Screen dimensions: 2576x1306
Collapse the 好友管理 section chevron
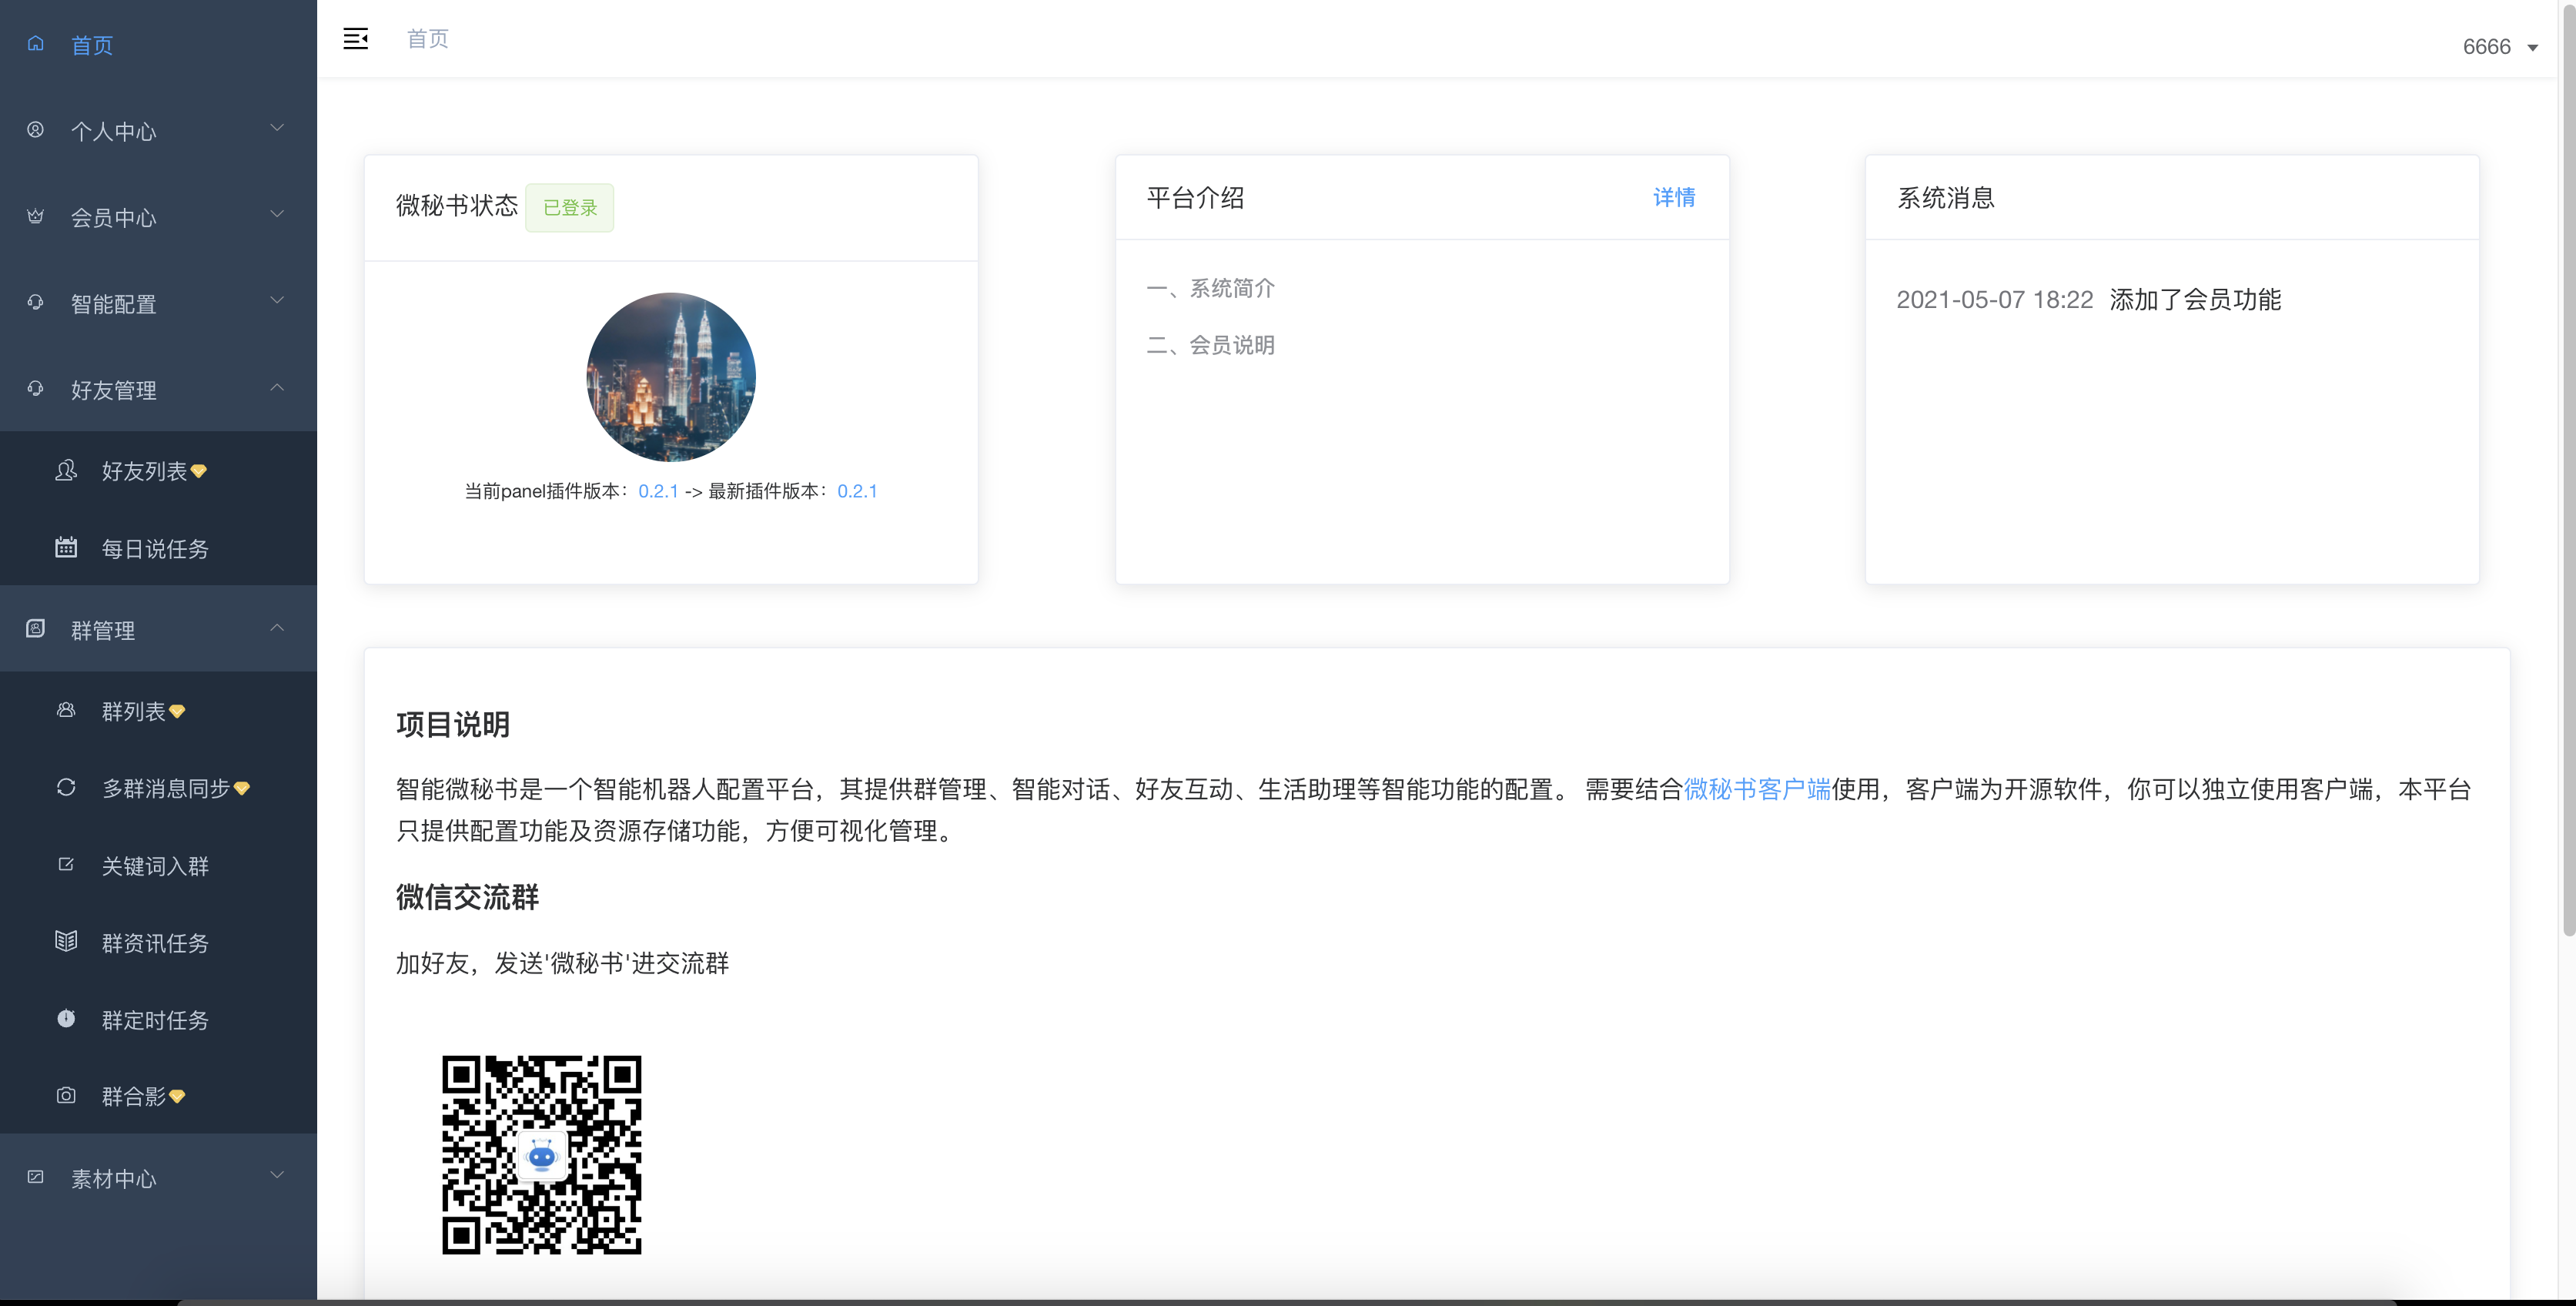277,387
